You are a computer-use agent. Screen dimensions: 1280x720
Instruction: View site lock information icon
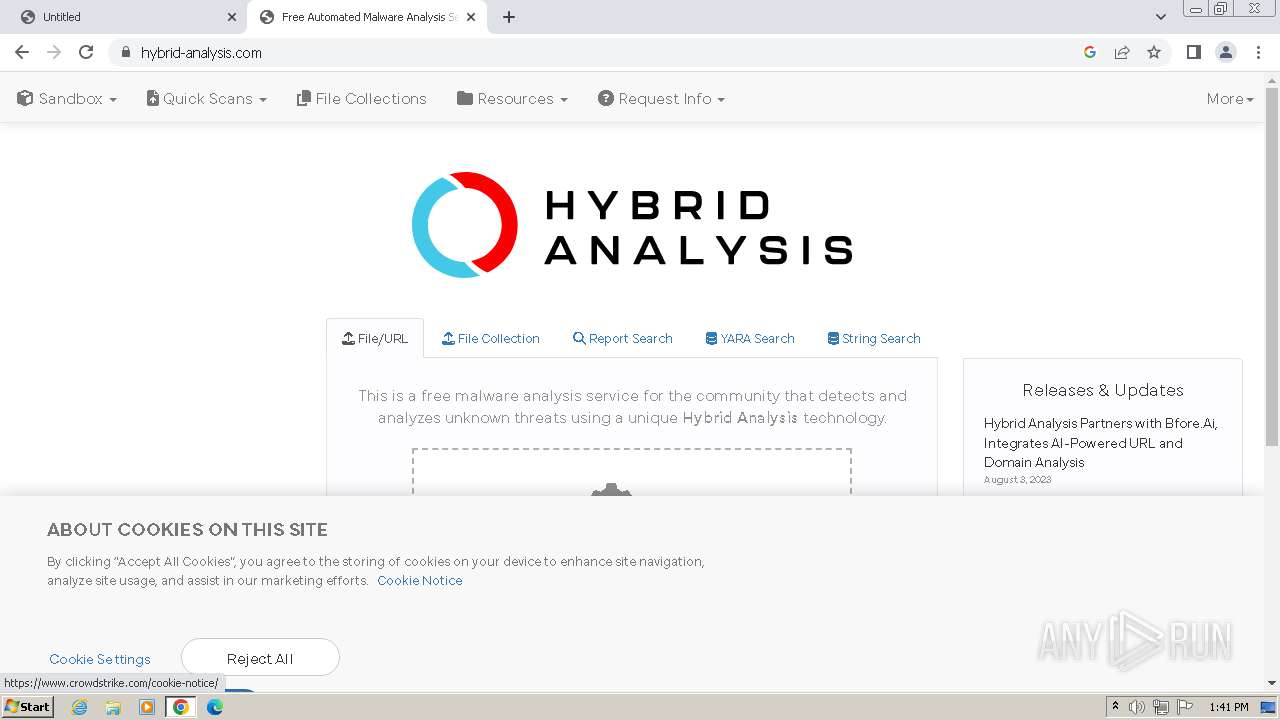[125, 52]
